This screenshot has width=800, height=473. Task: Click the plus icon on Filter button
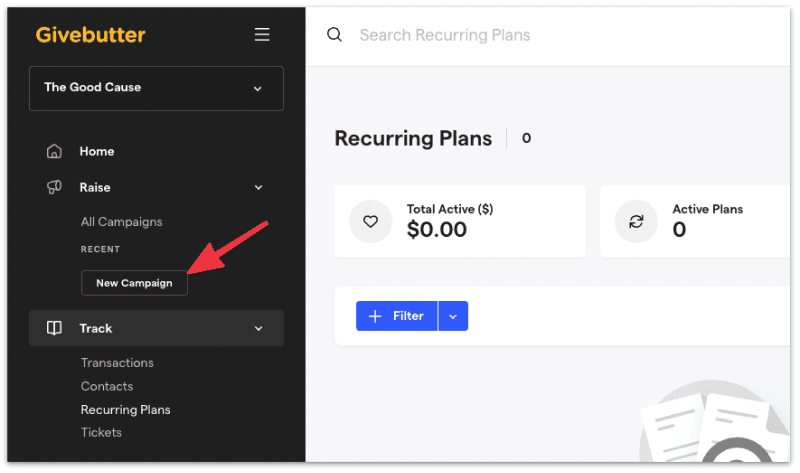[375, 316]
